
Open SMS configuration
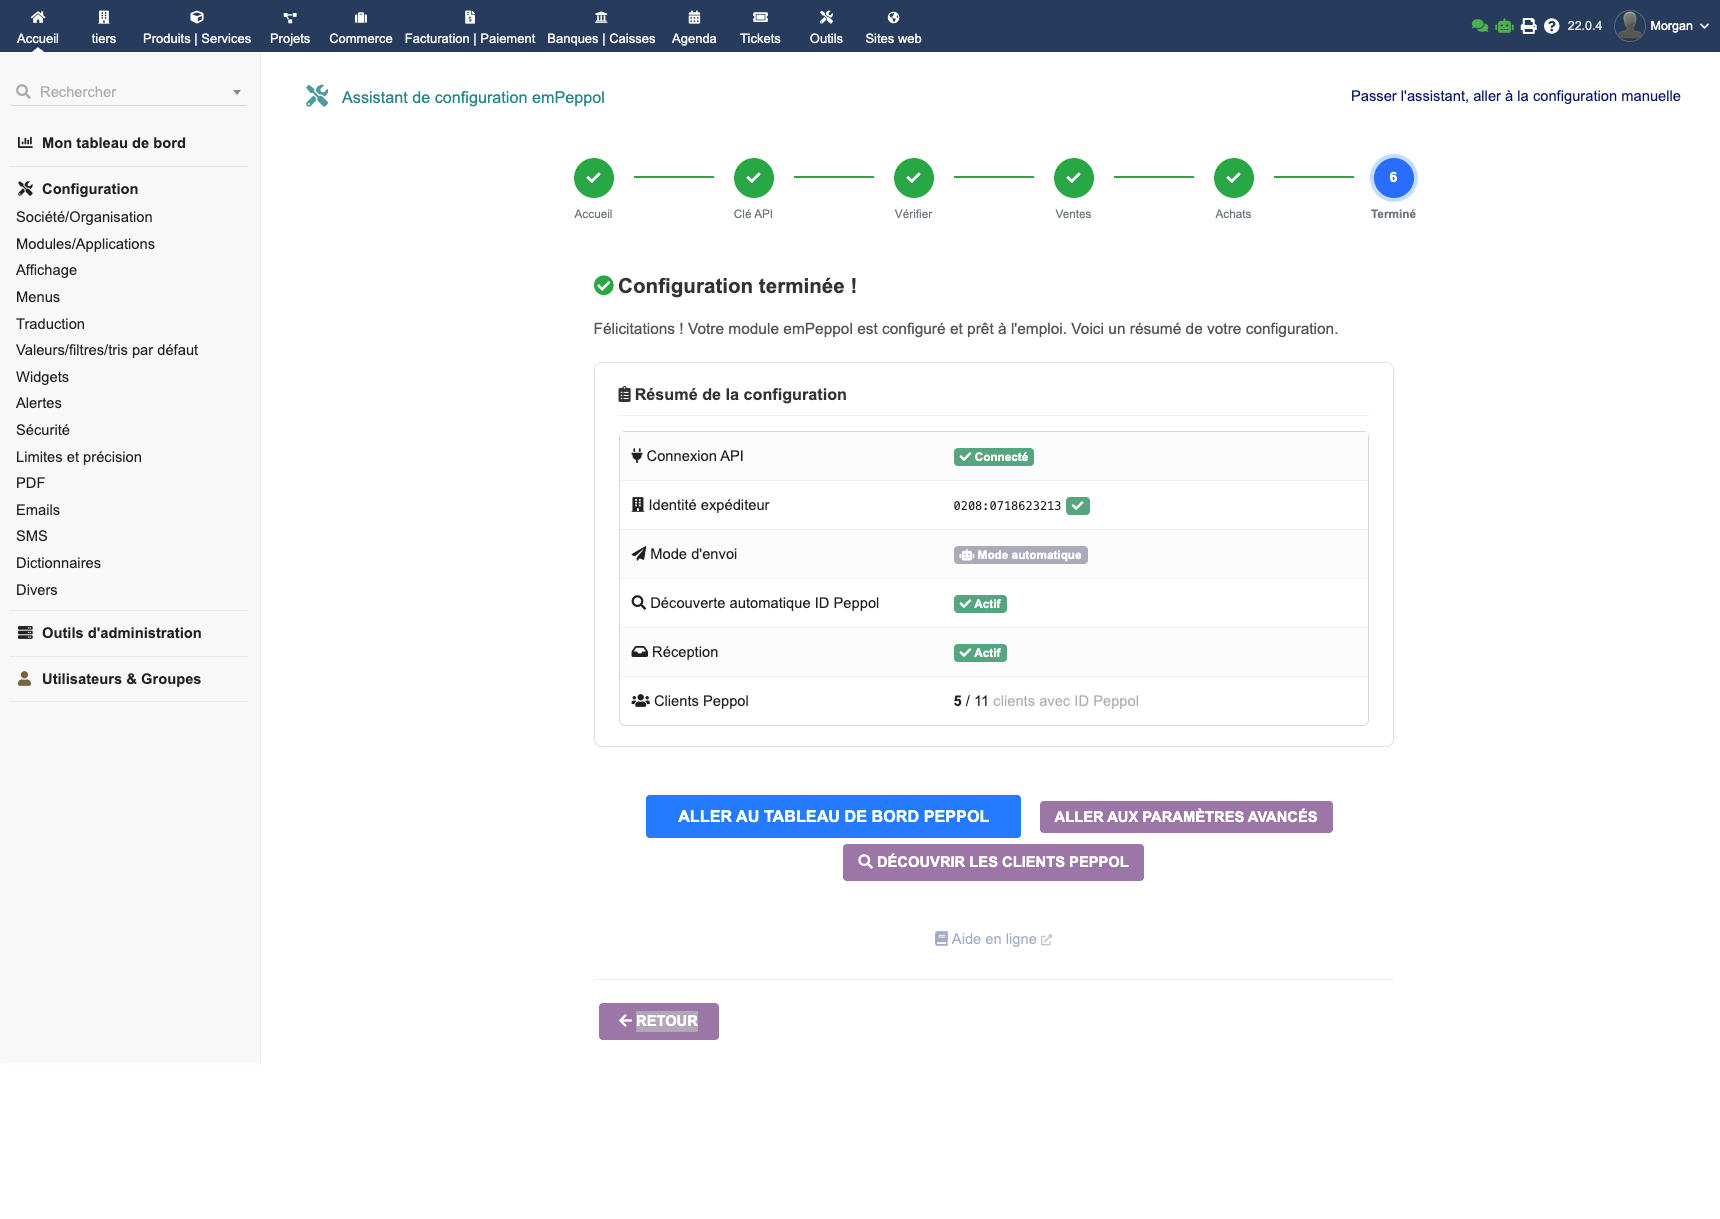point(32,536)
